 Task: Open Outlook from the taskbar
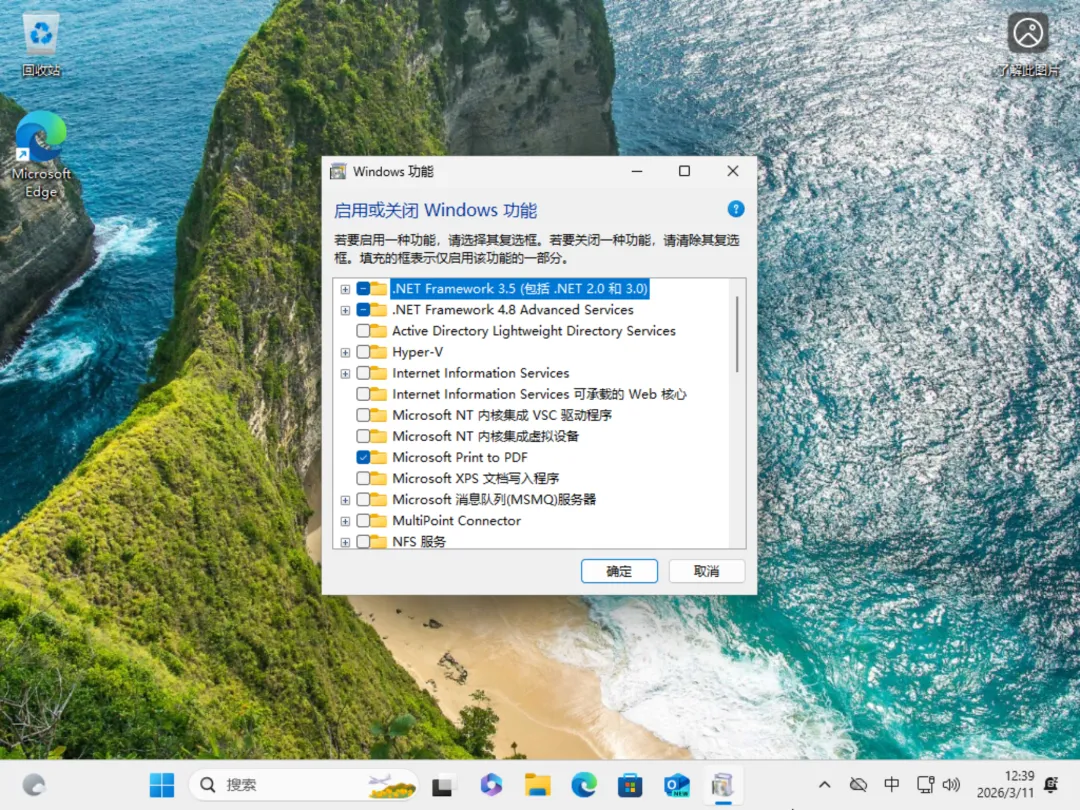pos(676,785)
